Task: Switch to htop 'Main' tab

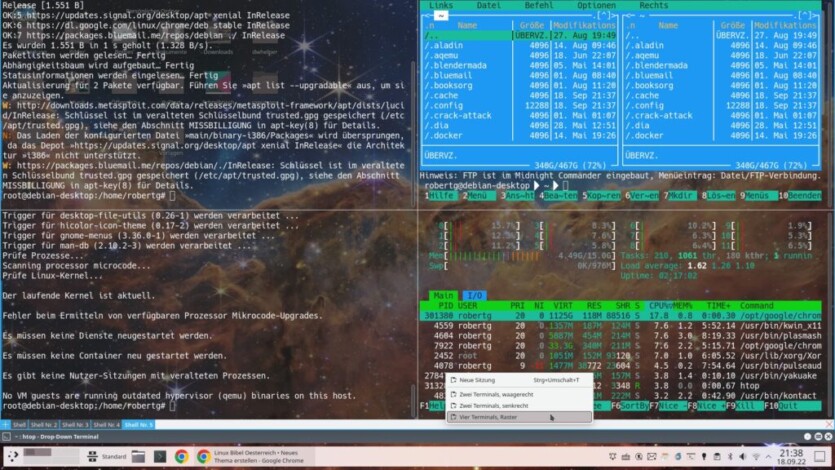Action: (443, 295)
